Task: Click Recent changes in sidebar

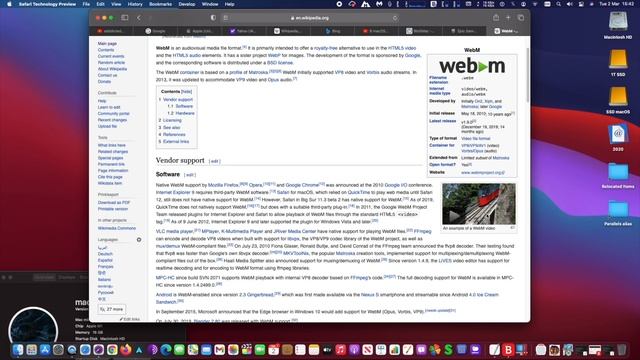Action: [x=112, y=120]
